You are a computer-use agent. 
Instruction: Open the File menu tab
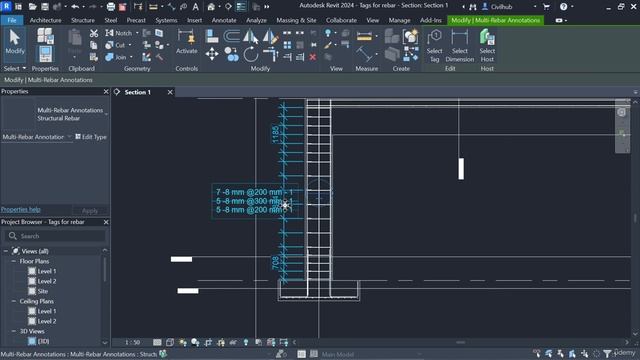[12, 20]
